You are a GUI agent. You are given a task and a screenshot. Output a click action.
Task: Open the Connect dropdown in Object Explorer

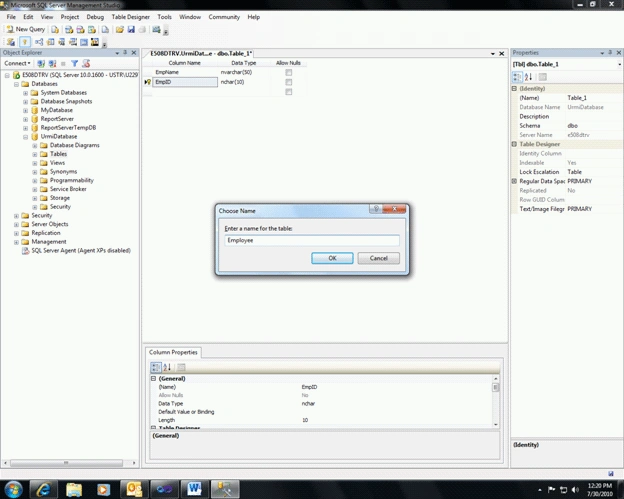17,63
